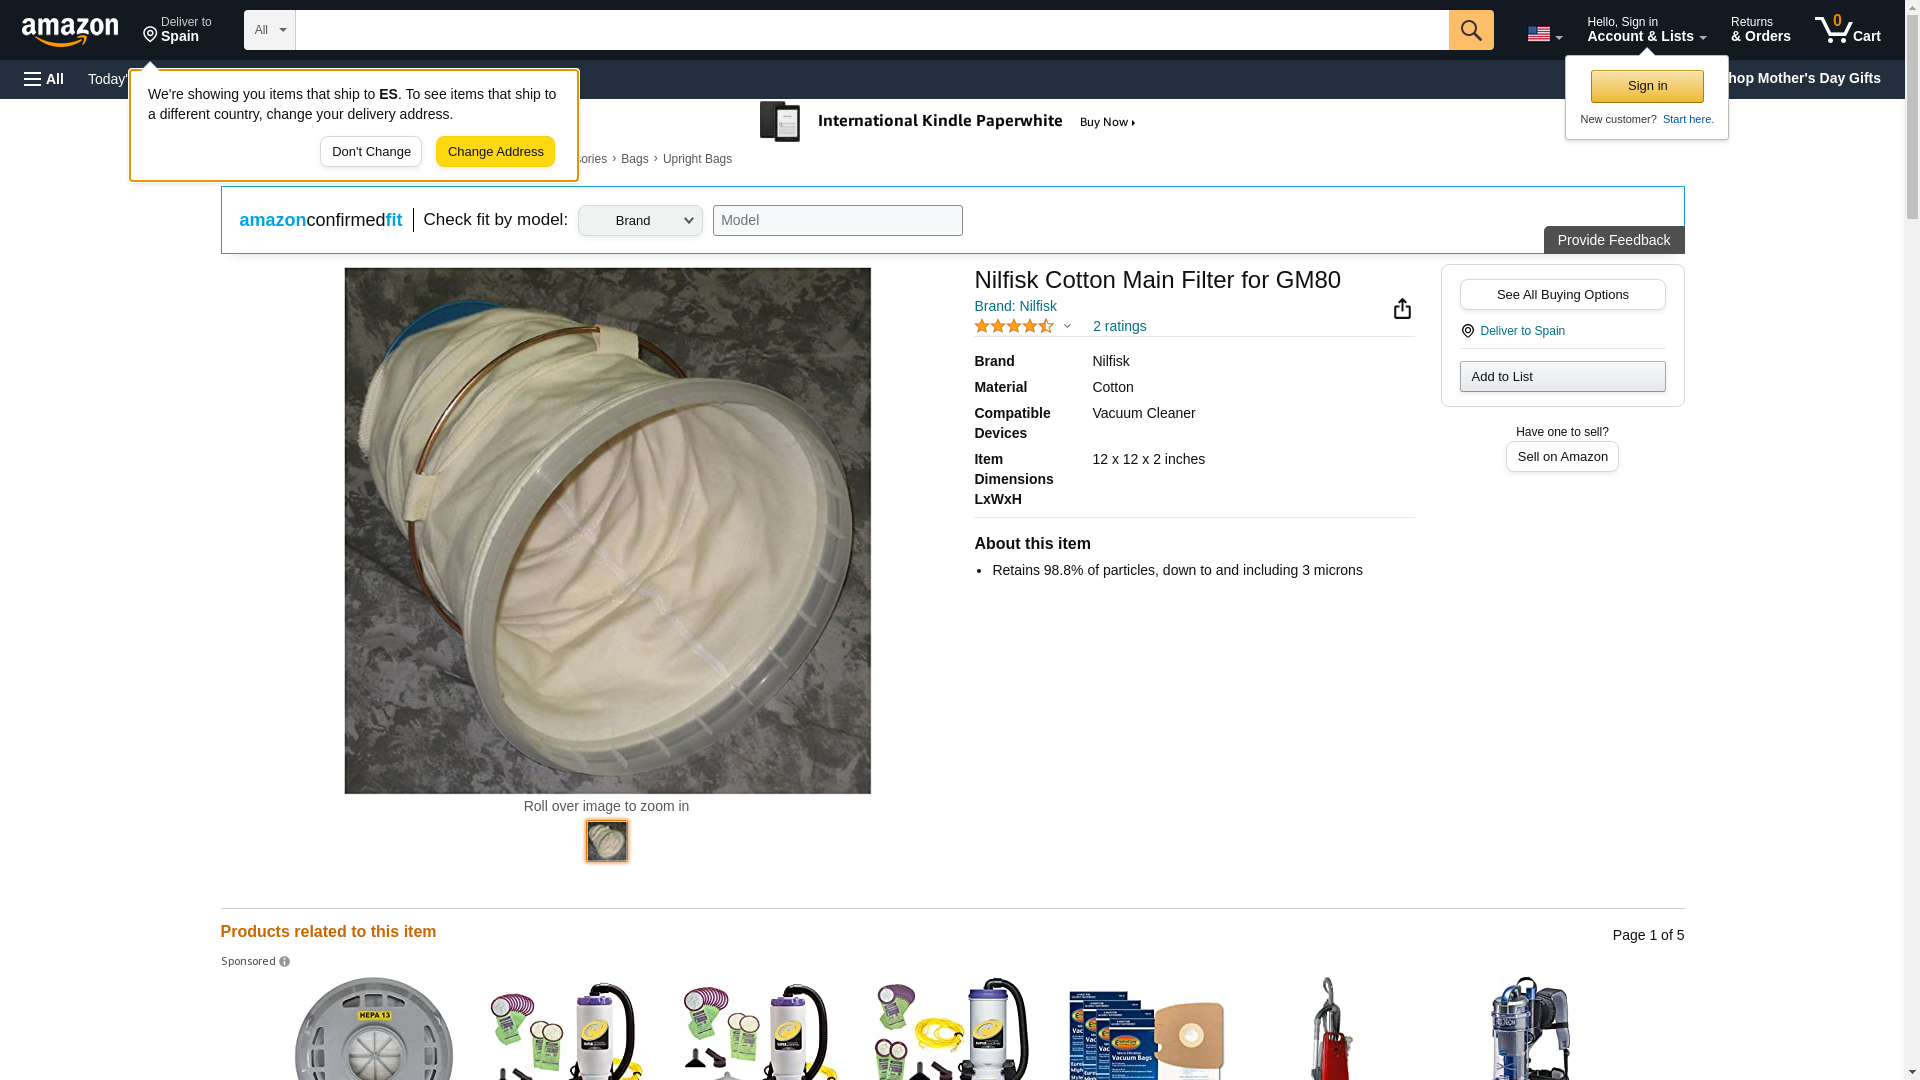Select the product image thumbnail
The height and width of the screenshot is (1080, 1920).
(x=607, y=841)
